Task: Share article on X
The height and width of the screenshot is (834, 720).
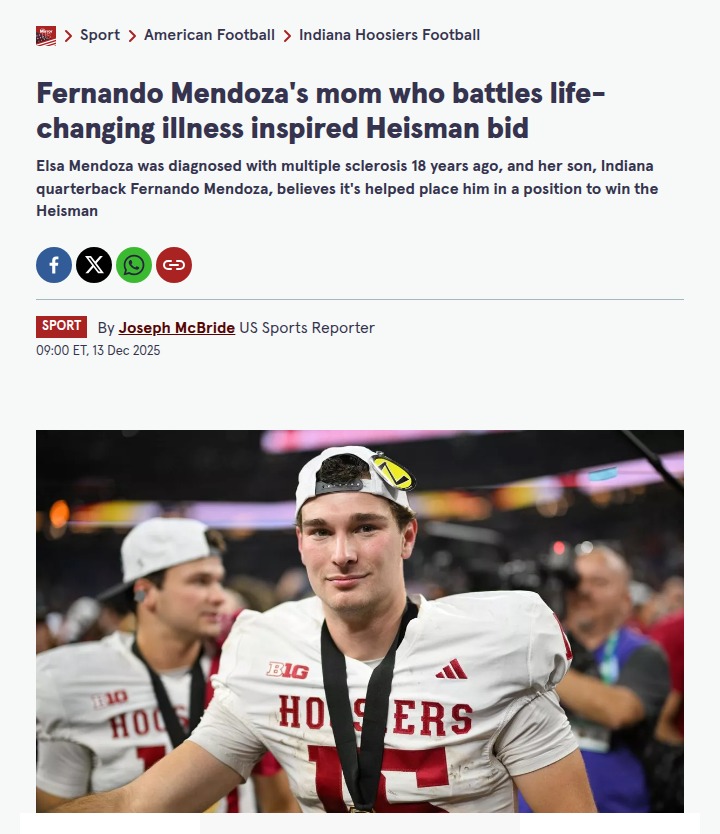Action: [x=94, y=265]
